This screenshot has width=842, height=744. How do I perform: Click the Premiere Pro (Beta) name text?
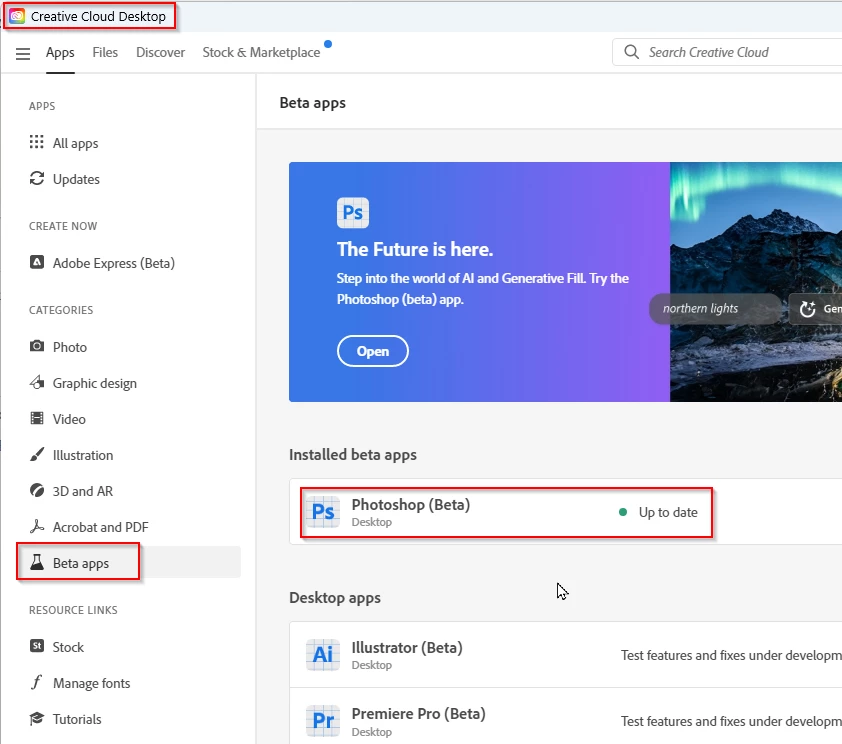[x=418, y=713]
